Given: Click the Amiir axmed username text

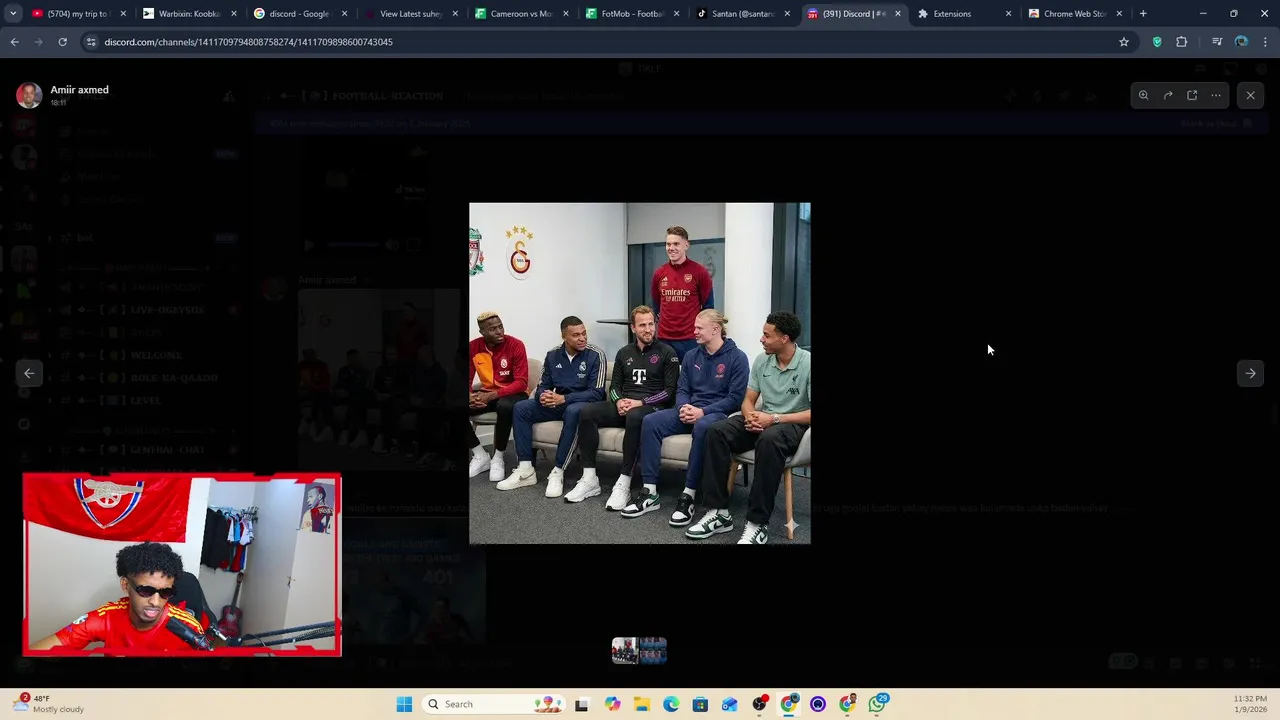Looking at the screenshot, I should 80,90.
